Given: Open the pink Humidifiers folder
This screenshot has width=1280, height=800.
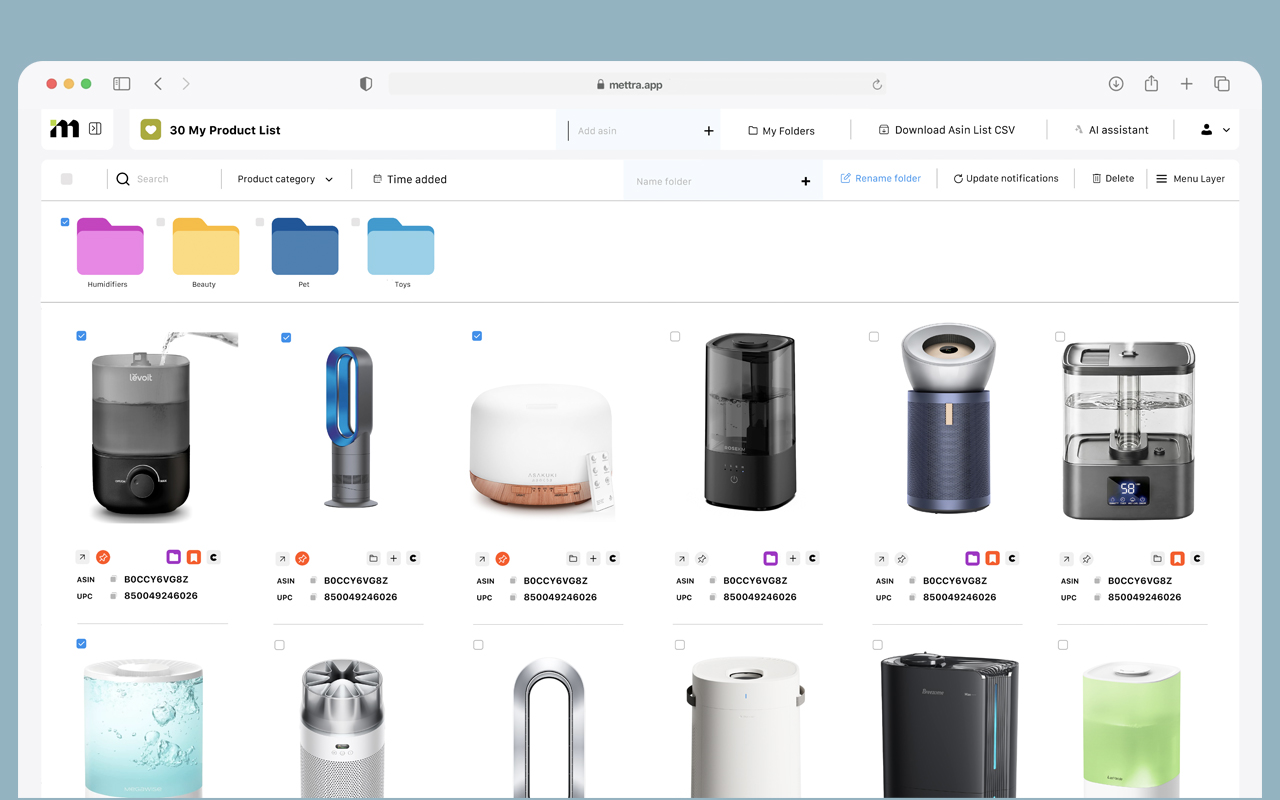Looking at the screenshot, I should (x=110, y=246).
